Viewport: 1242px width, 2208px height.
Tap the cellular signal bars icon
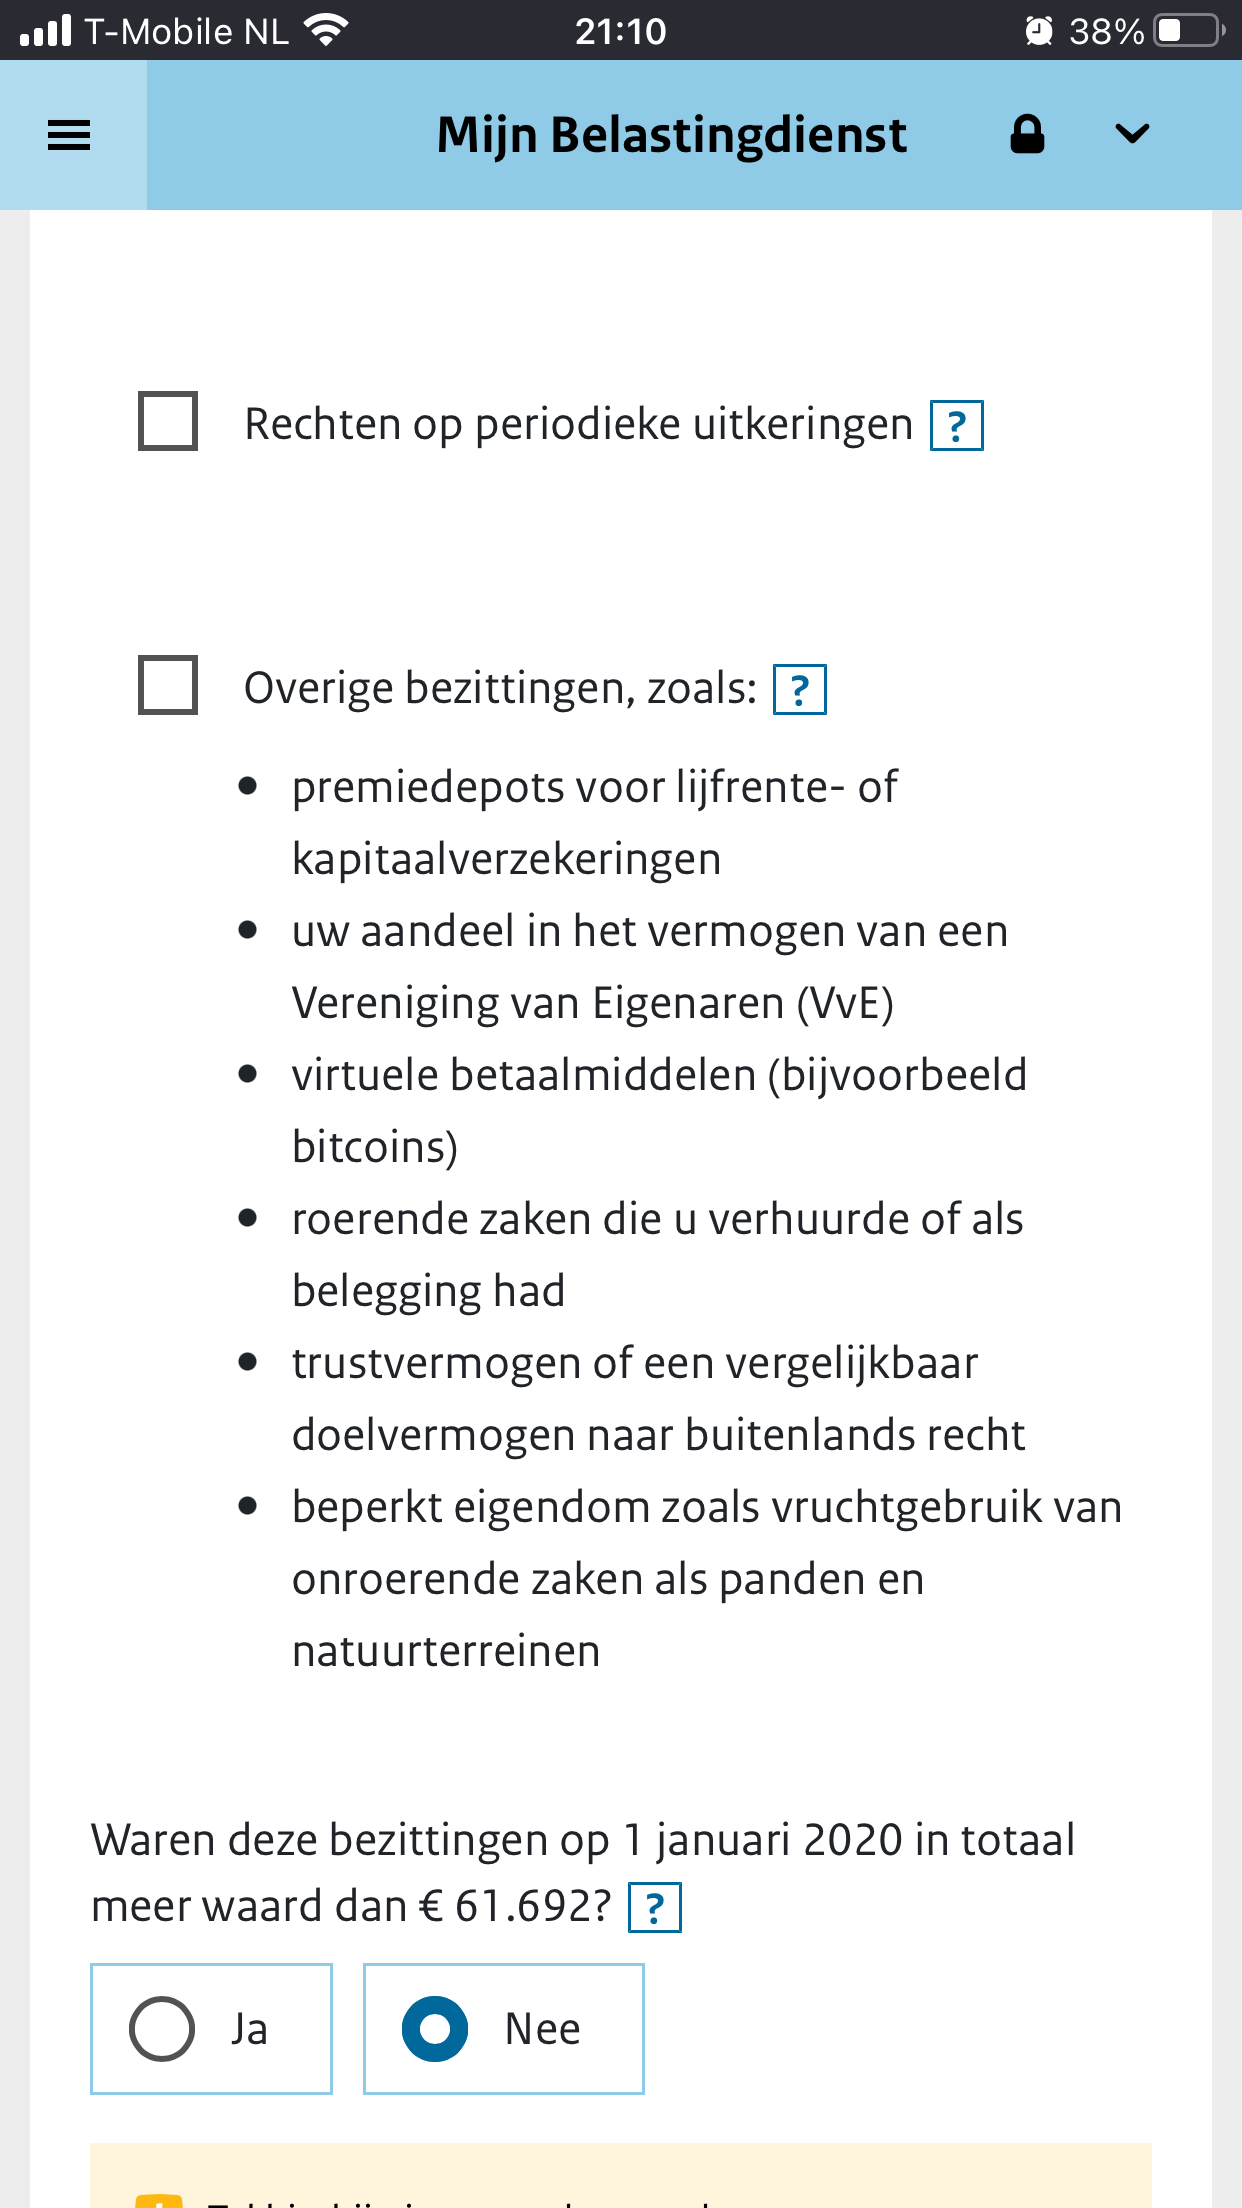pyautogui.click(x=43, y=30)
